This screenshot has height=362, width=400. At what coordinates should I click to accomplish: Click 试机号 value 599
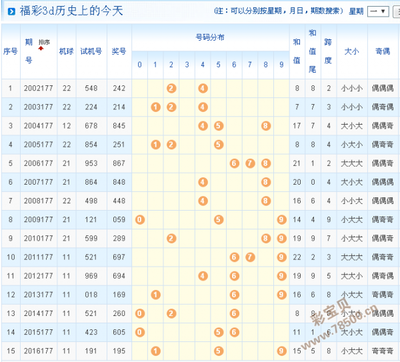pos(91,238)
